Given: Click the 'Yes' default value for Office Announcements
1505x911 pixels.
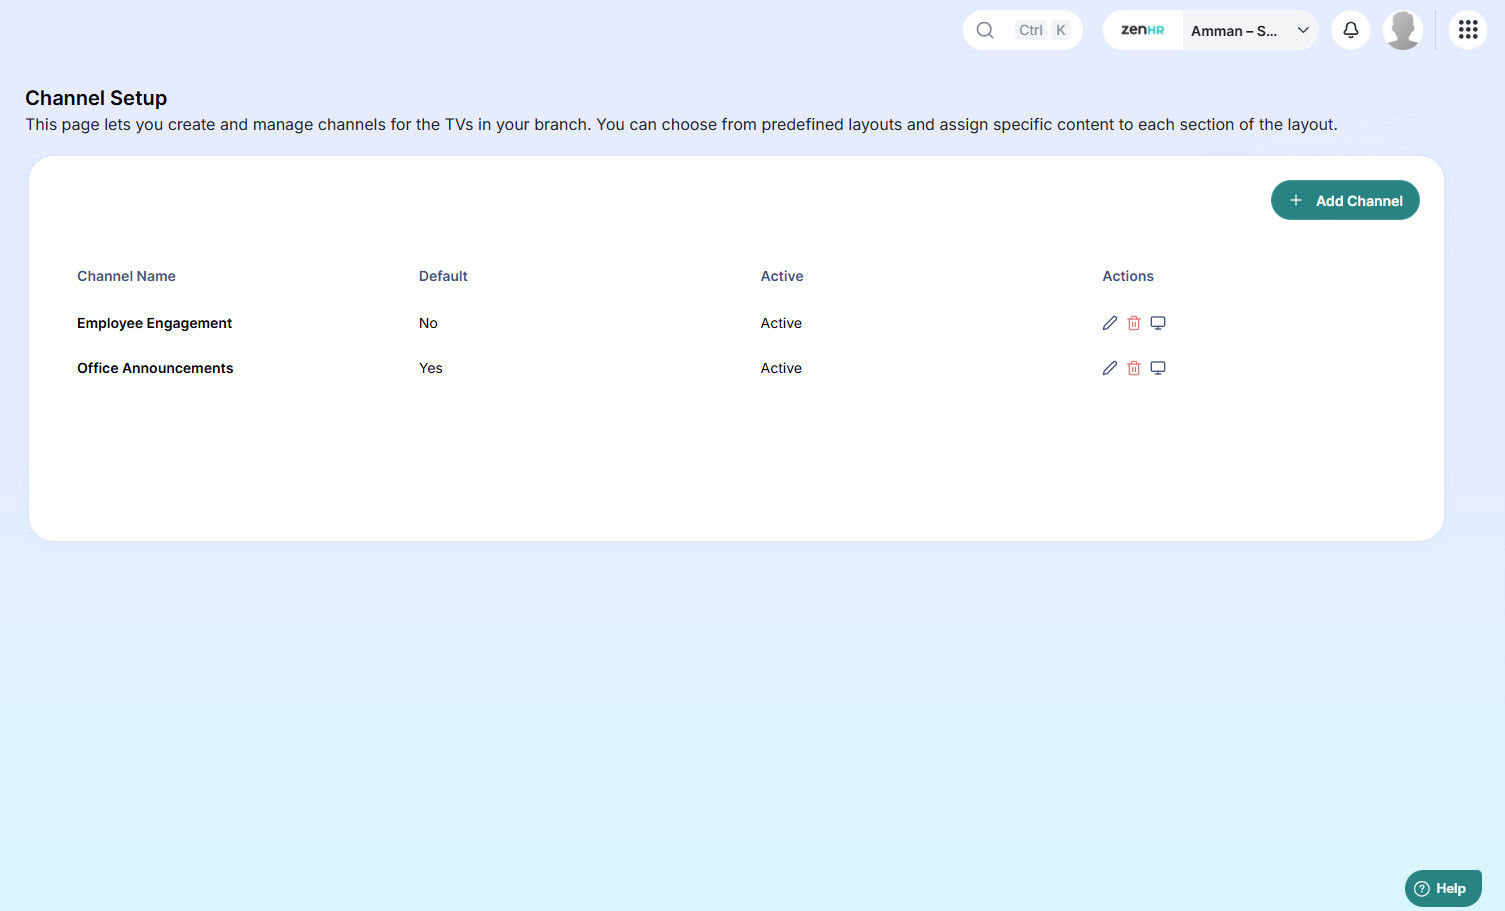Looking at the screenshot, I should 431,368.
